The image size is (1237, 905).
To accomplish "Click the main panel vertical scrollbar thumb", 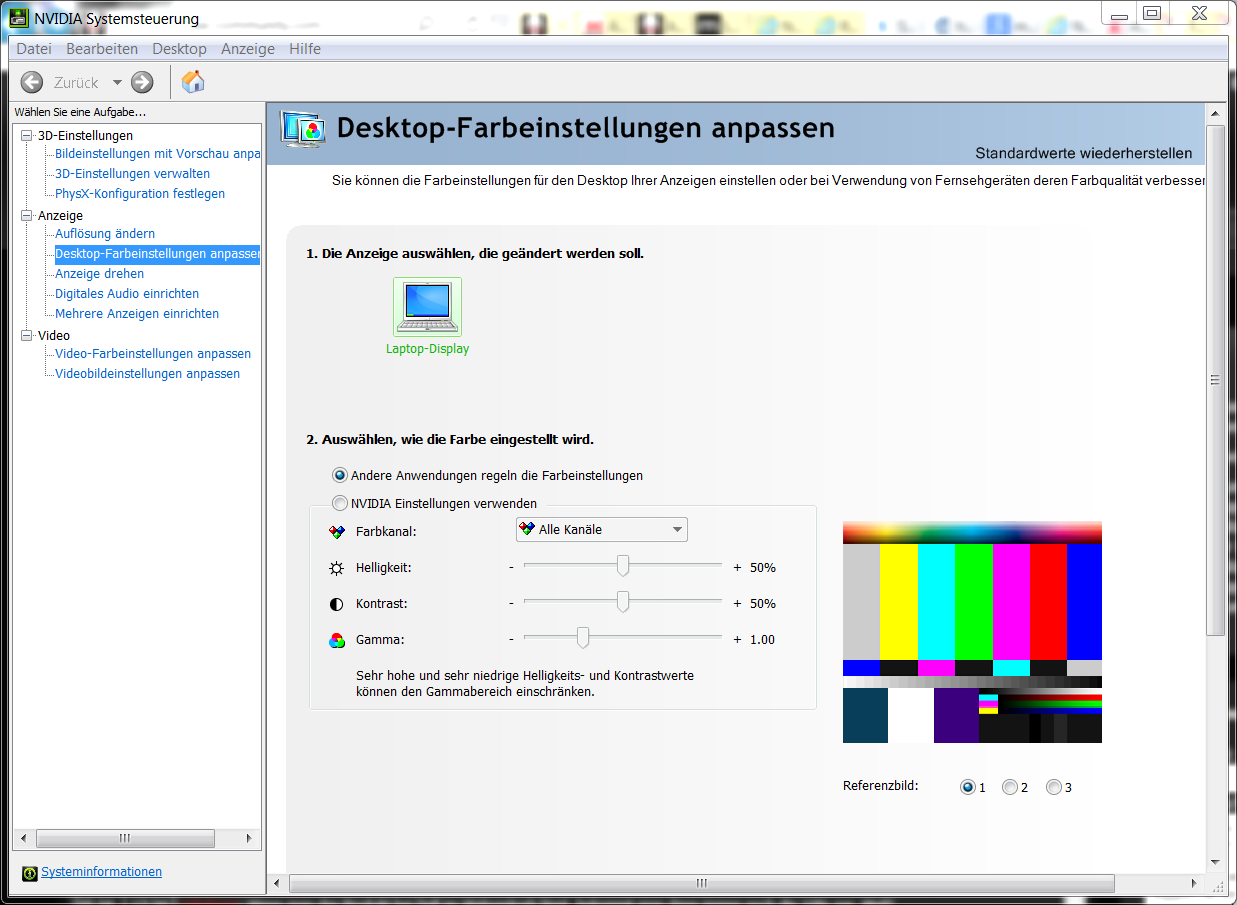I will click(x=1215, y=380).
